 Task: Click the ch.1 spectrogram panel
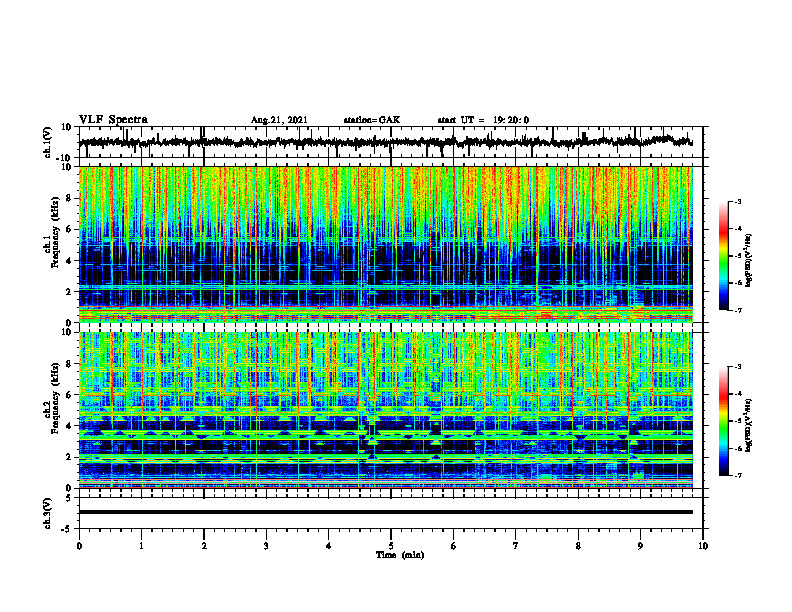click(385, 244)
